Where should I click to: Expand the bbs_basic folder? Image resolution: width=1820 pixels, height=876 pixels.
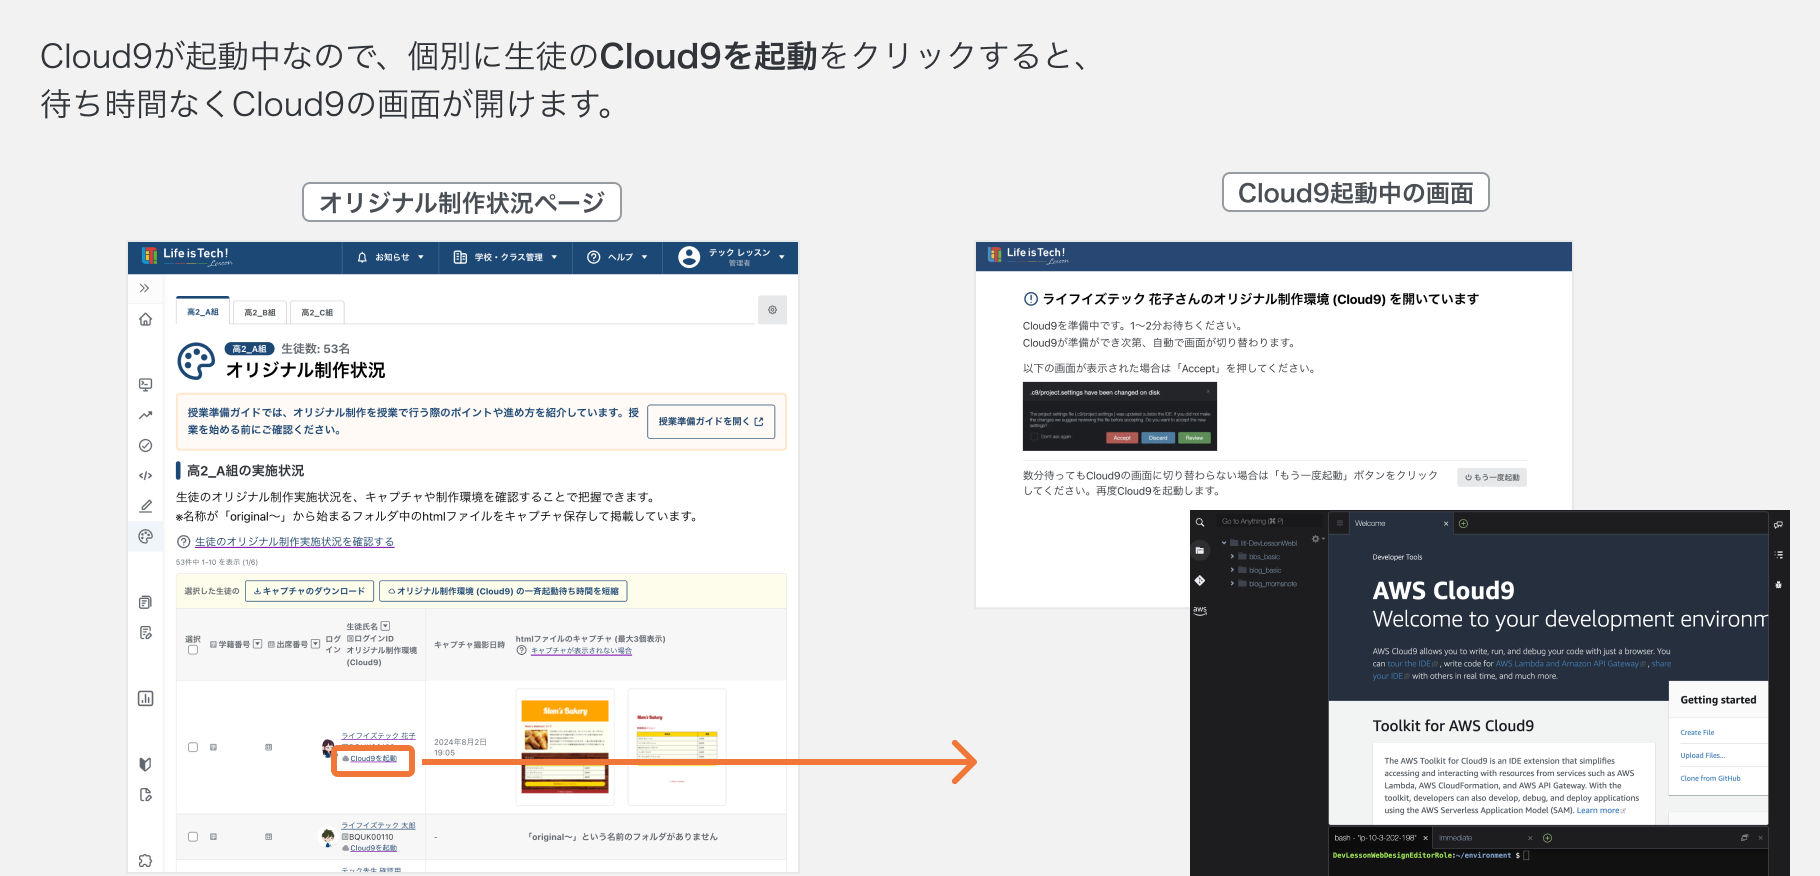click(1232, 556)
